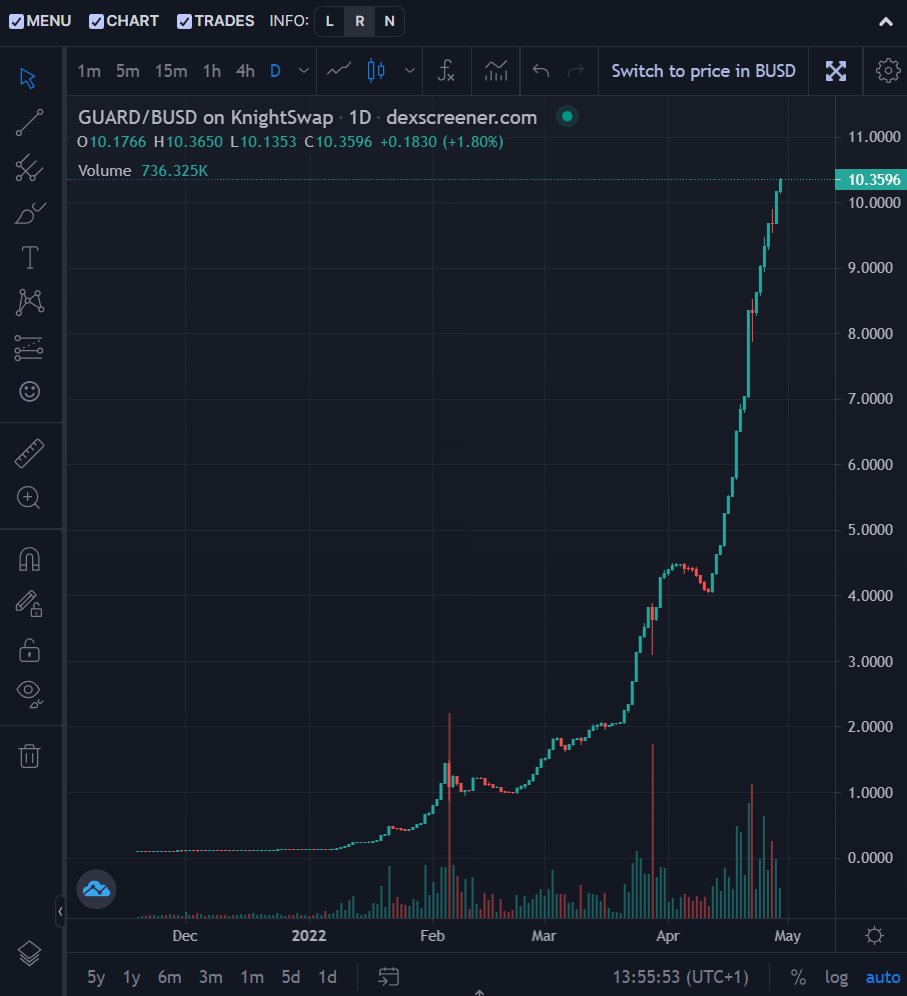Select the D daily timeframe
Image resolution: width=907 pixels, height=996 pixels.
[x=276, y=71]
